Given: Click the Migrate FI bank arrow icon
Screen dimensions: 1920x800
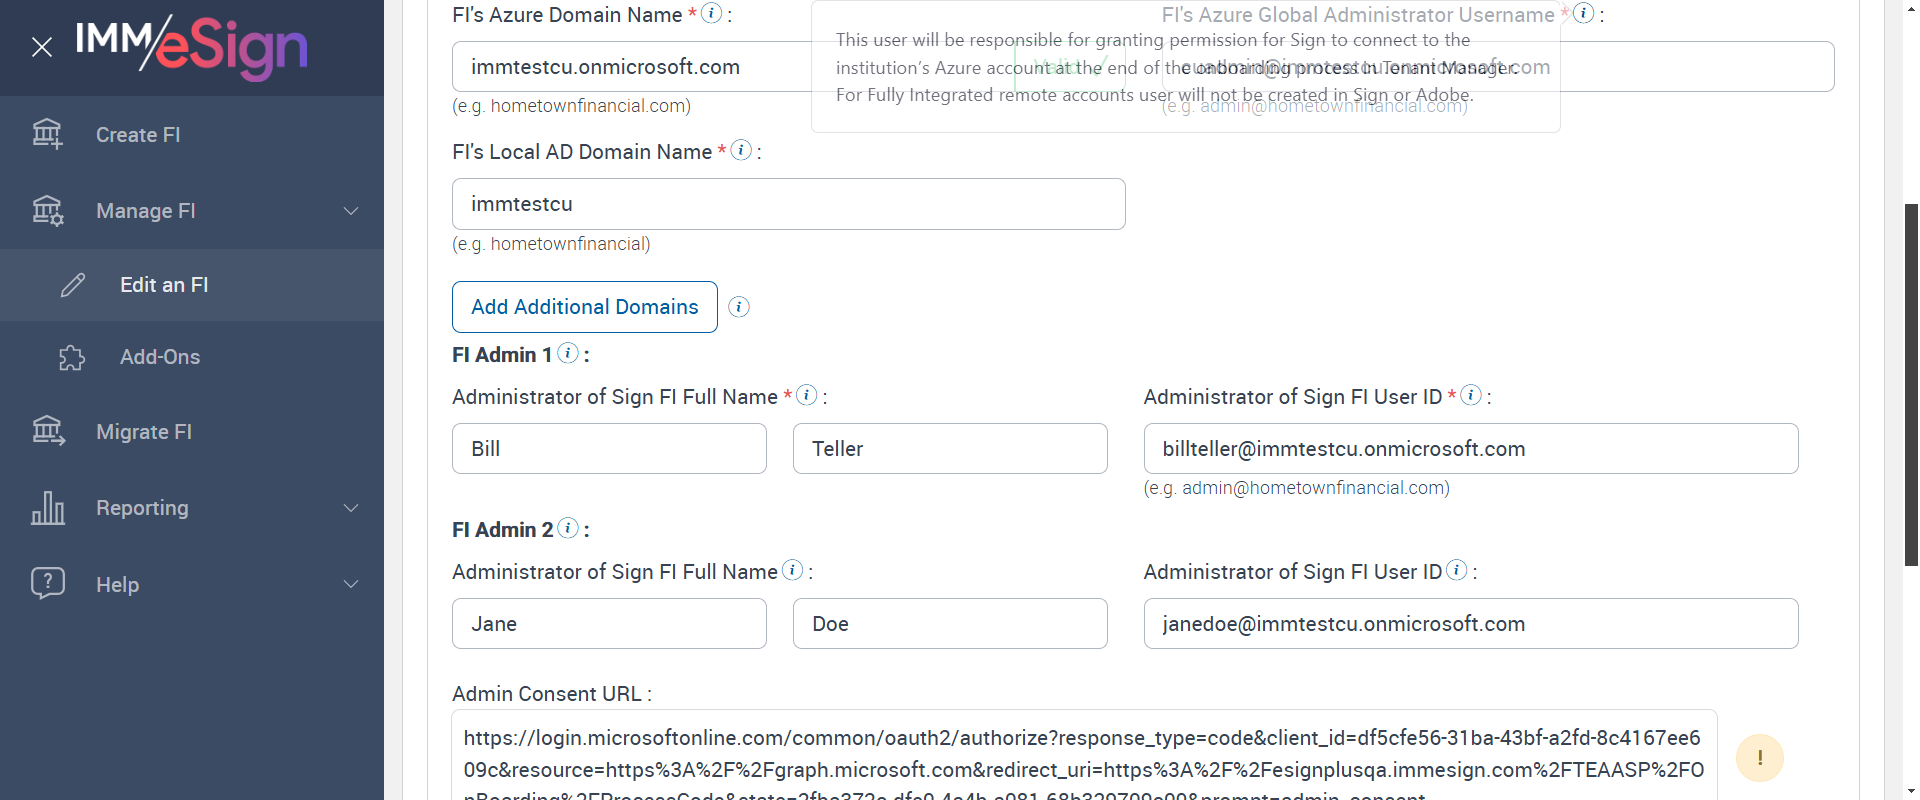Looking at the screenshot, I should [x=48, y=431].
